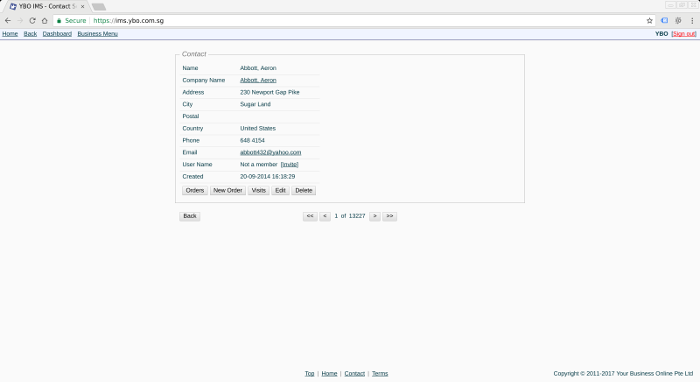This screenshot has width=700, height=382.
Task: Jump to the last record with >>
Action: point(390,216)
